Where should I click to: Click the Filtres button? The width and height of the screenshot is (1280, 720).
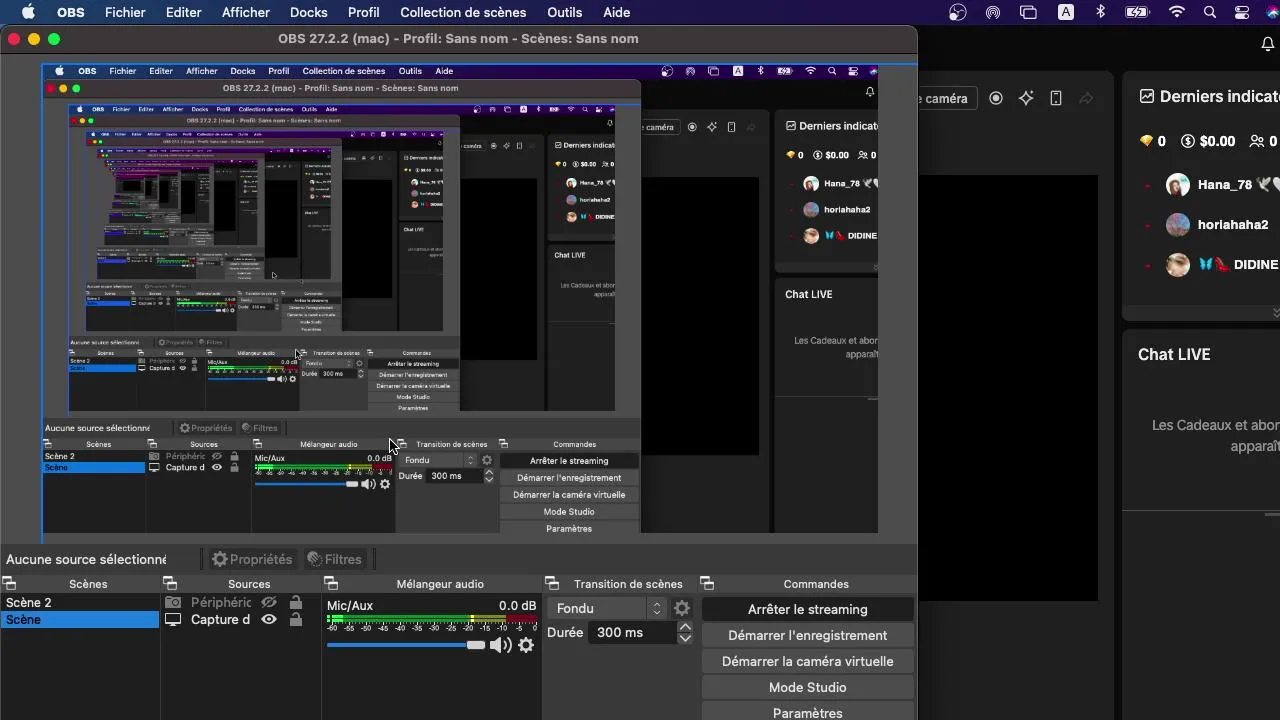pyautogui.click(x=334, y=559)
